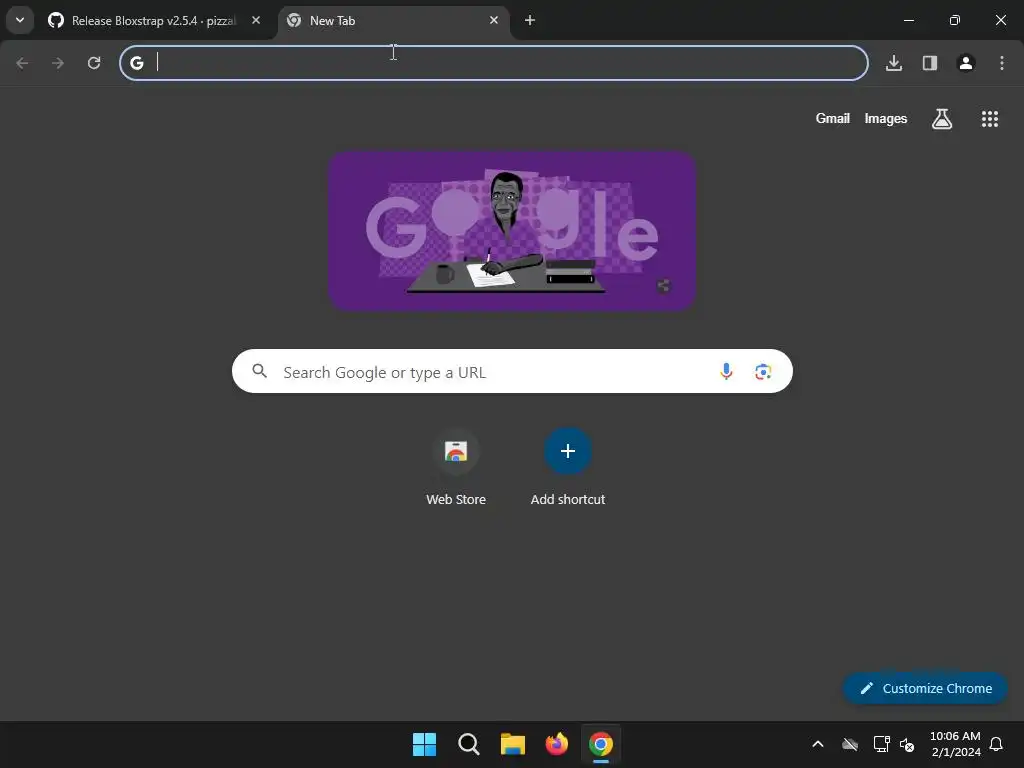
Task: Launch Firefox from the taskbar
Action: pos(557,744)
